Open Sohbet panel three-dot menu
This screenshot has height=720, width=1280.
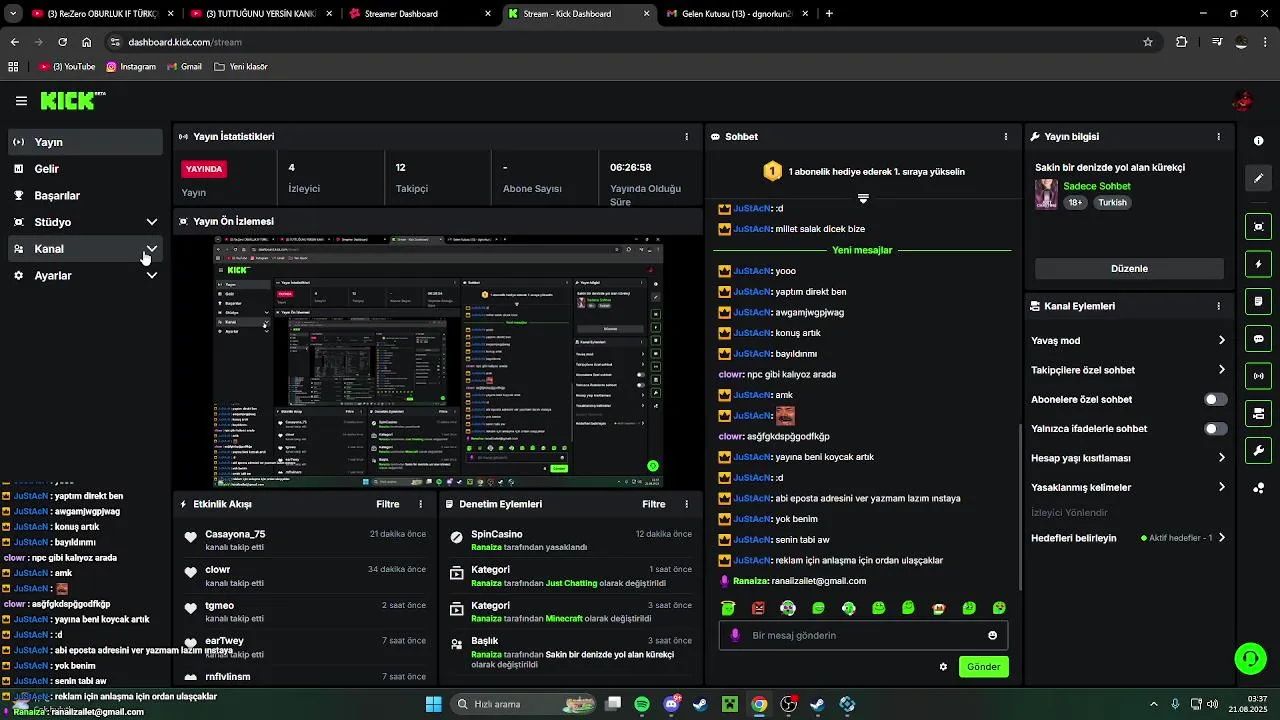[1006, 136]
